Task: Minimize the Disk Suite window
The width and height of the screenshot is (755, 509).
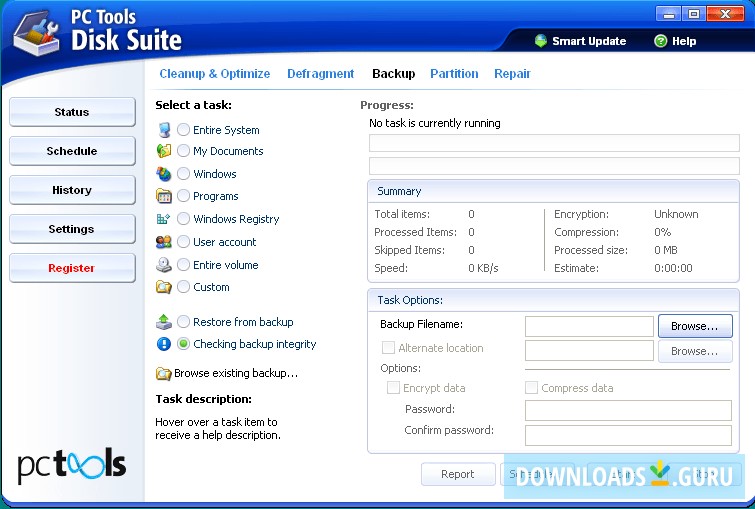Action: coord(668,14)
